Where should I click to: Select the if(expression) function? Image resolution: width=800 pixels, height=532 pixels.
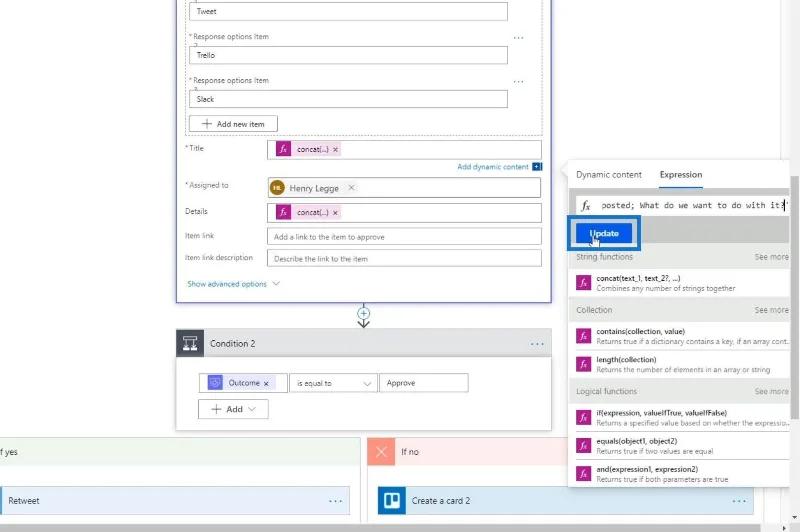click(682, 418)
